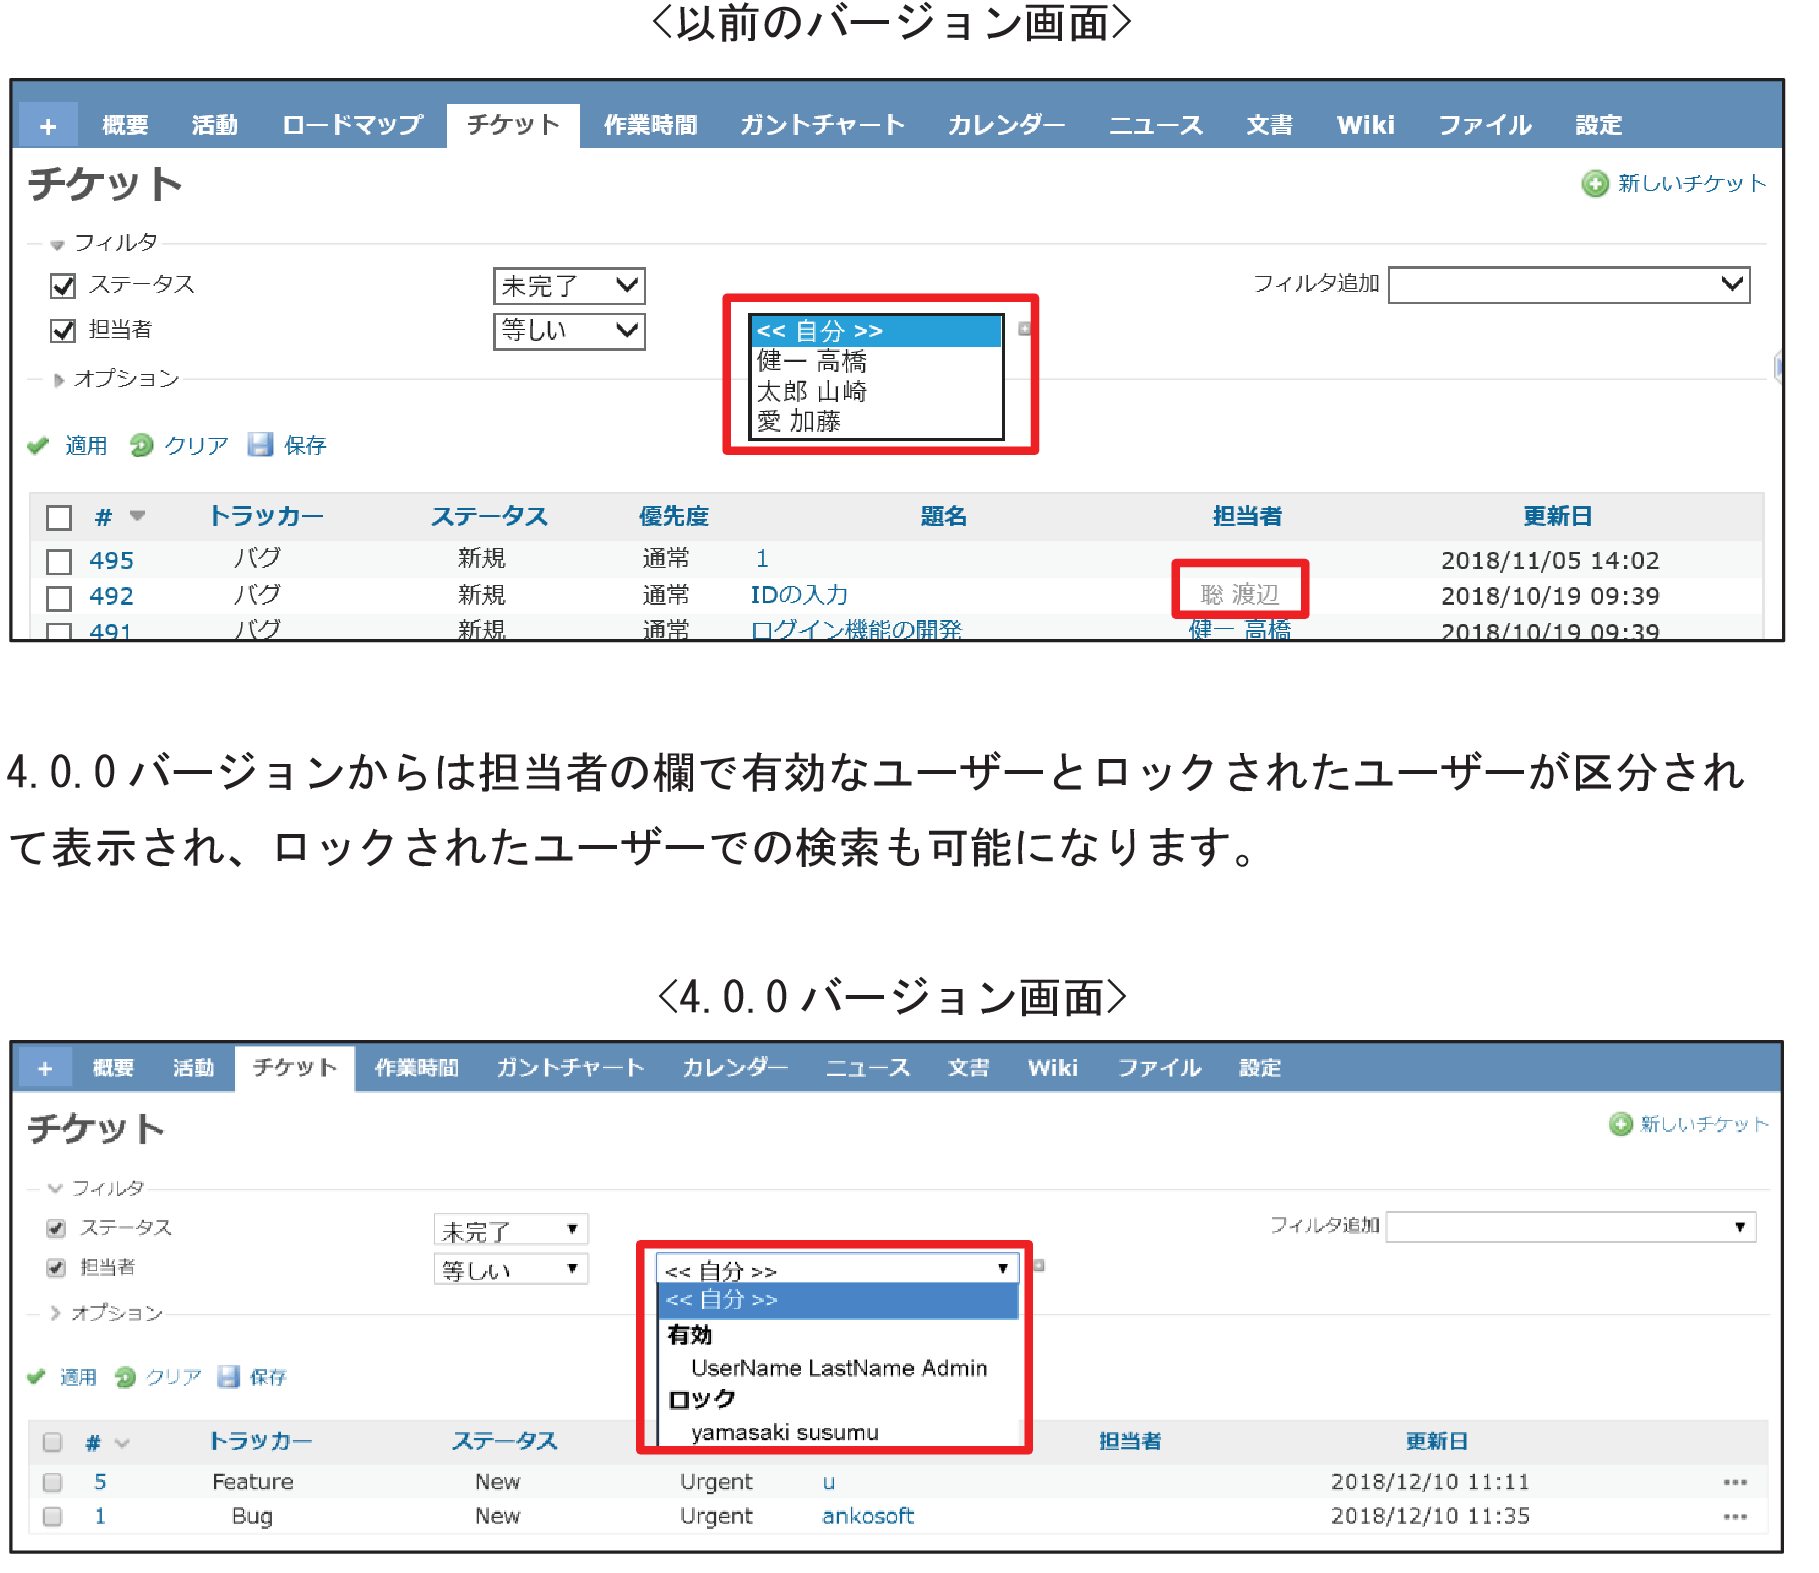Collapse the フィルタ section
Screen dimensions: 1819x1573
coord(55,242)
